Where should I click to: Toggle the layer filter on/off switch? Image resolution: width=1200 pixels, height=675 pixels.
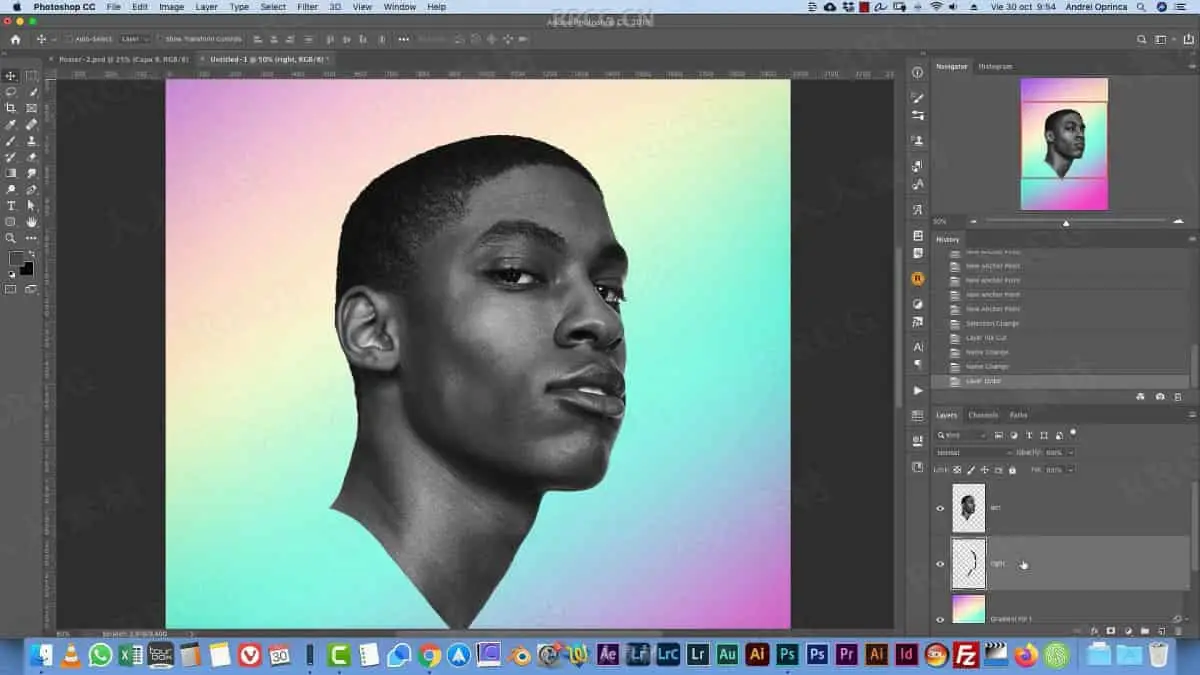(1073, 434)
